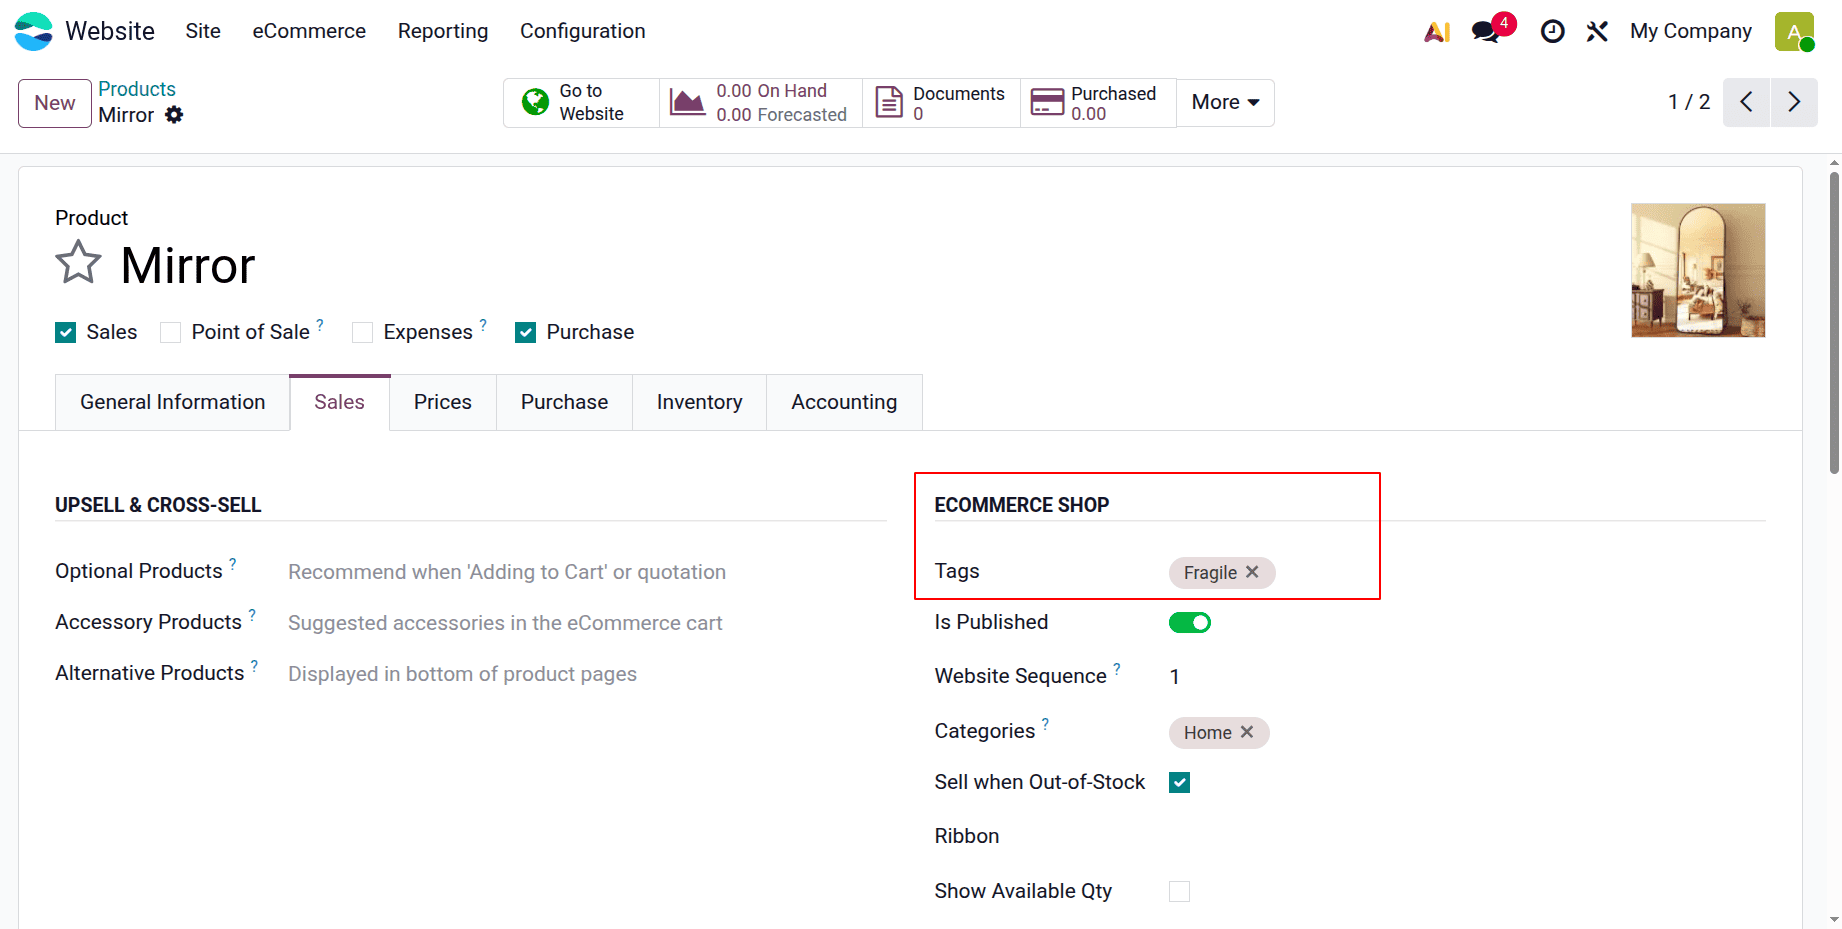Open the conversations chat icon

click(1486, 32)
